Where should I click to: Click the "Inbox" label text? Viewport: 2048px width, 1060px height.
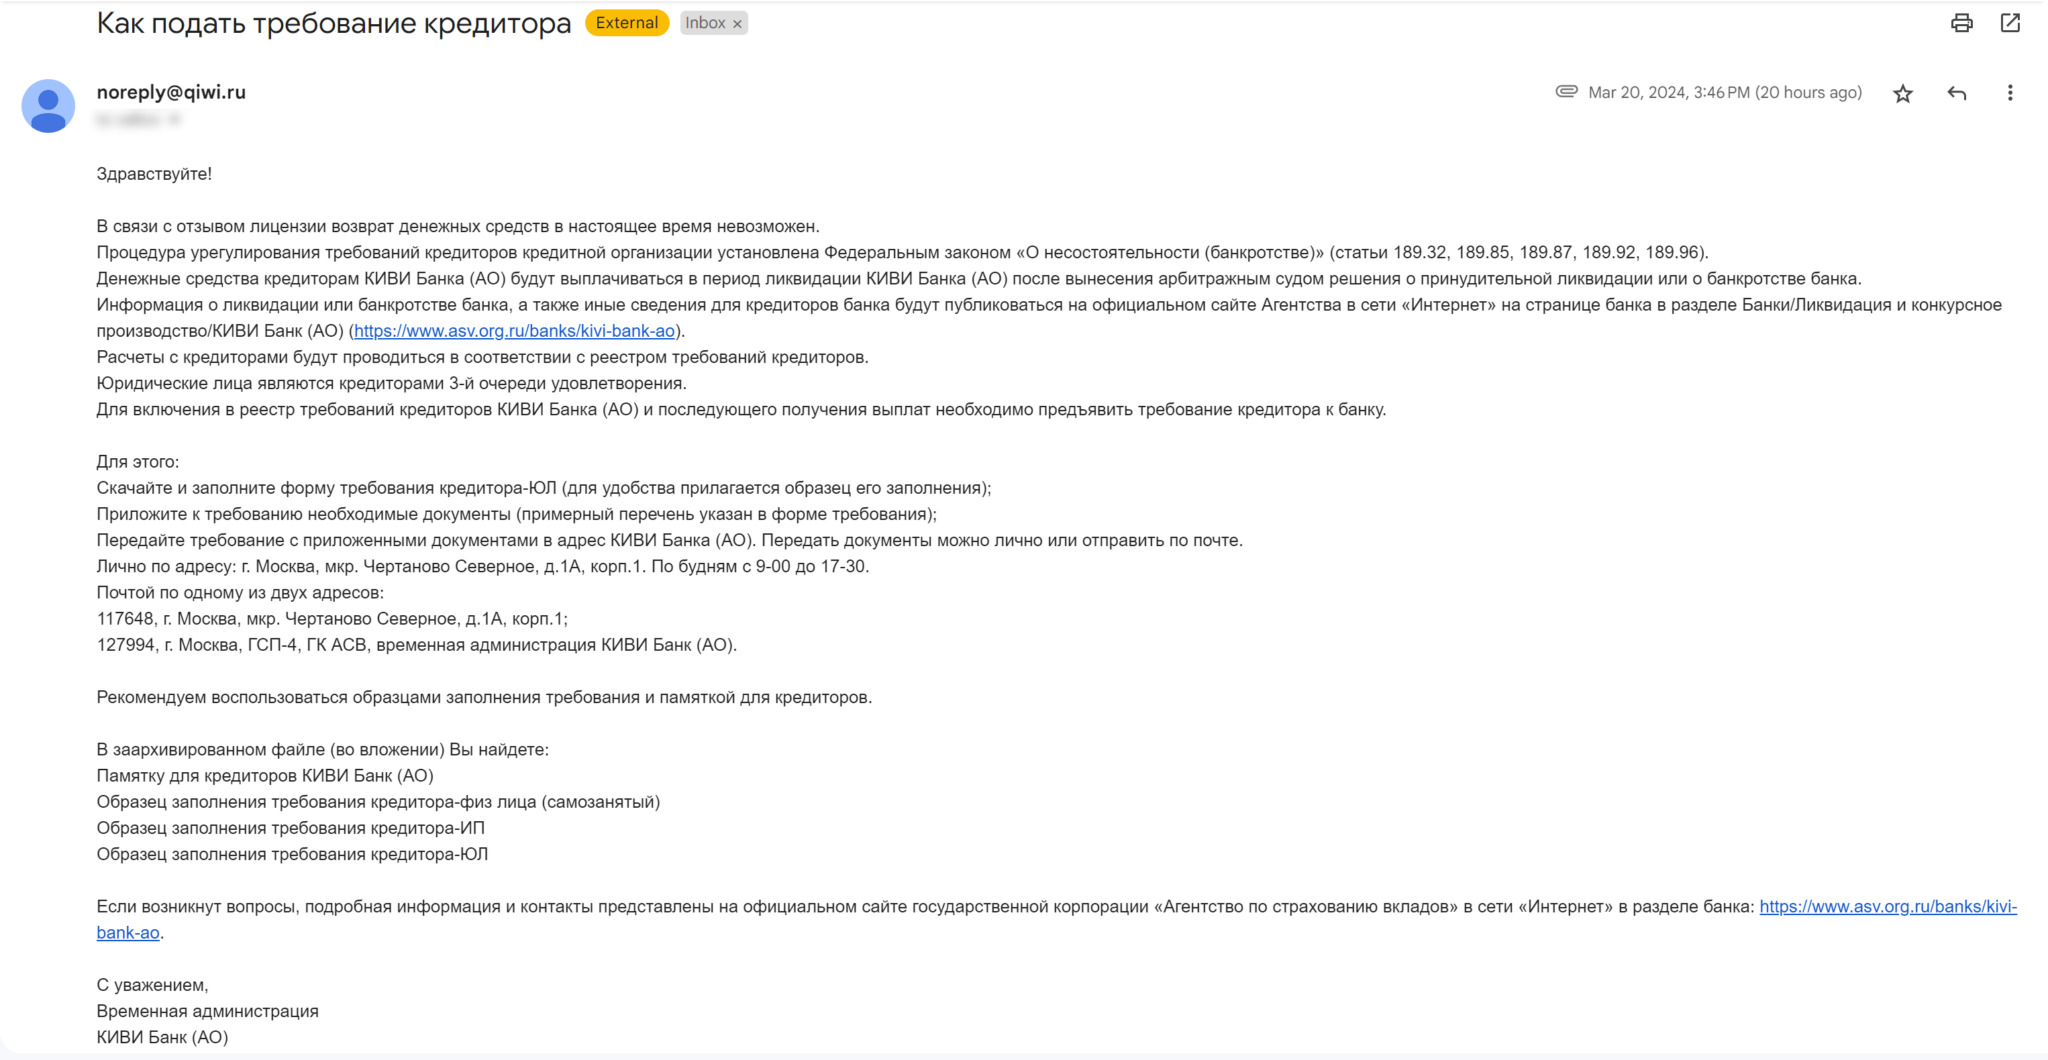tap(705, 23)
